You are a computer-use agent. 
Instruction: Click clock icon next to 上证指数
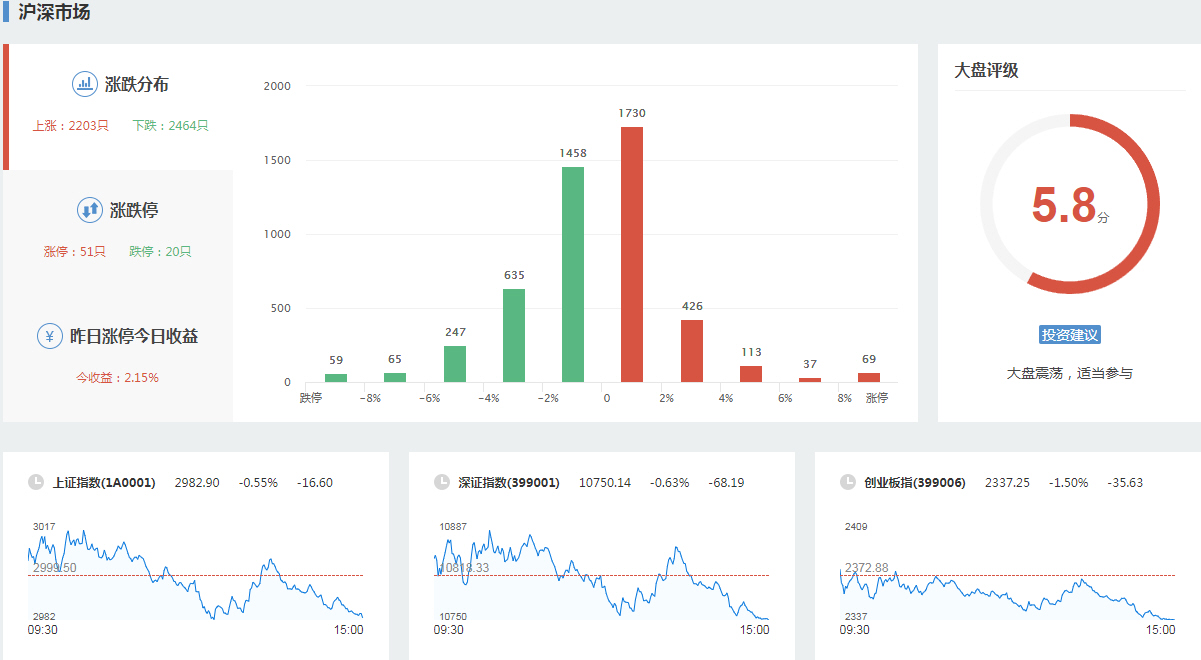click(36, 482)
